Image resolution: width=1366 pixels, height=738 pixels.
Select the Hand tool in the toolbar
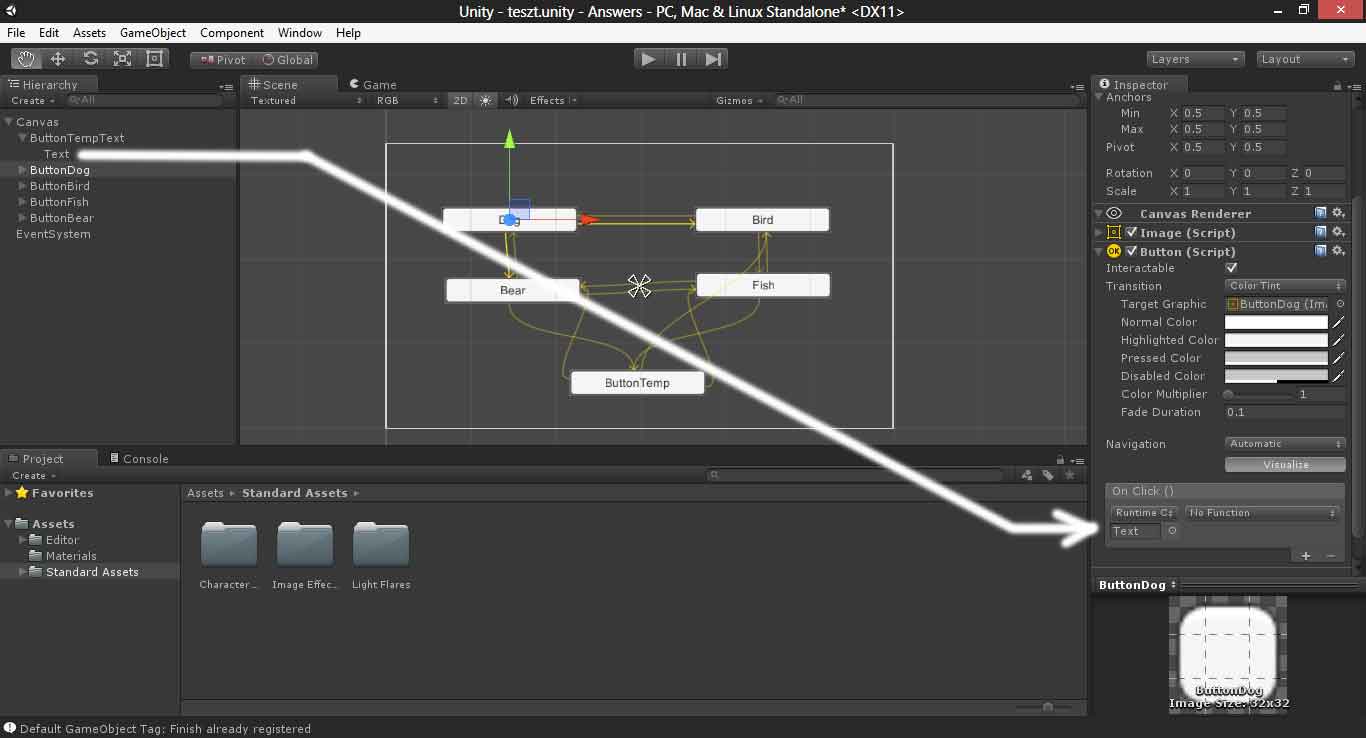[x=27, y=59]
